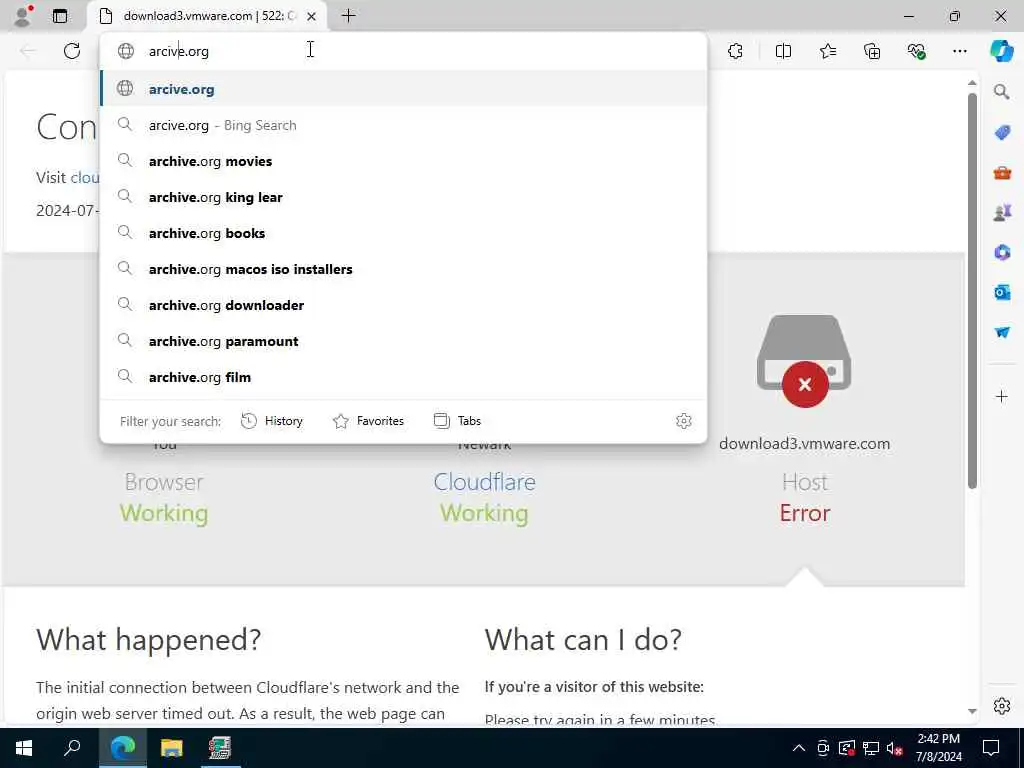Click the scrollbar up arrow
The height and width of the screenshot is (768, 1024).
pos(972,83)
